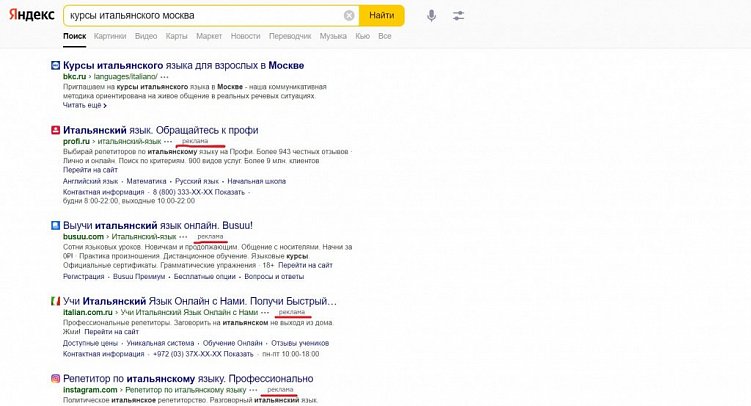This screenshot has width=751, height=406.
Task: Switch to the Карты tab
Action: pyautogui.click(x=177, y=36)
